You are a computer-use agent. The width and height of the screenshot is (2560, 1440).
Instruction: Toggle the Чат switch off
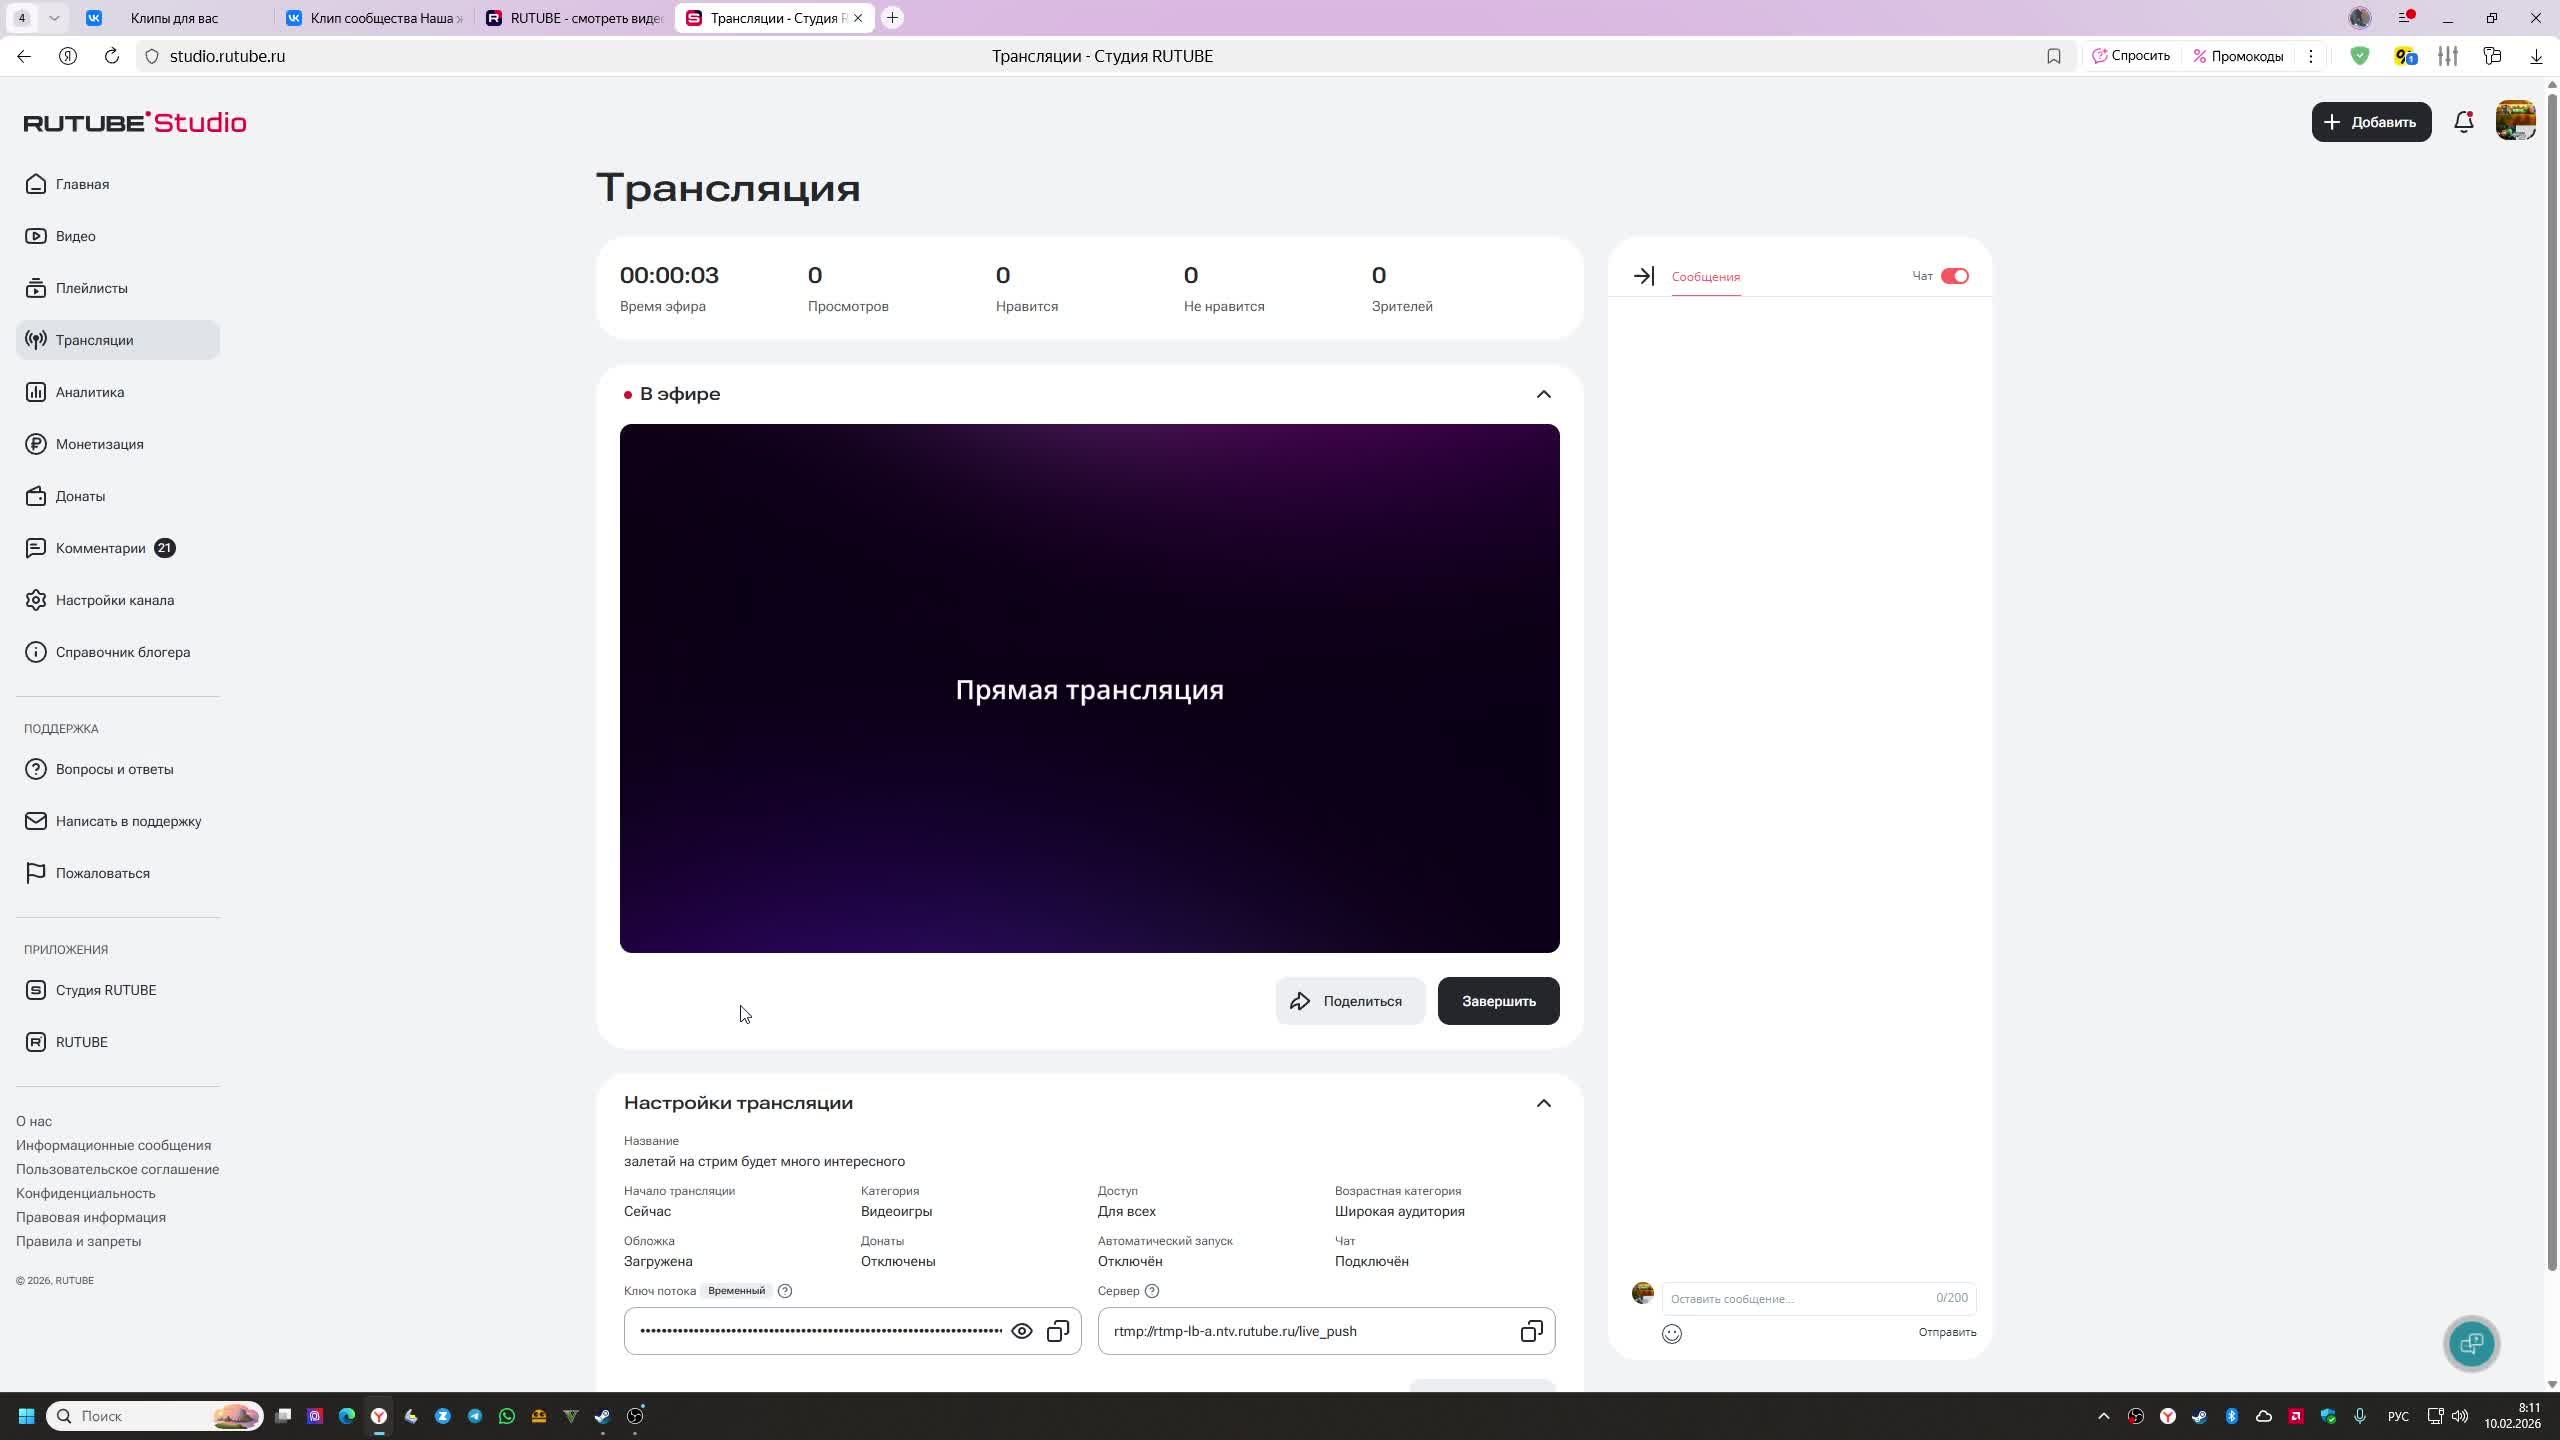pos(1953,275)
